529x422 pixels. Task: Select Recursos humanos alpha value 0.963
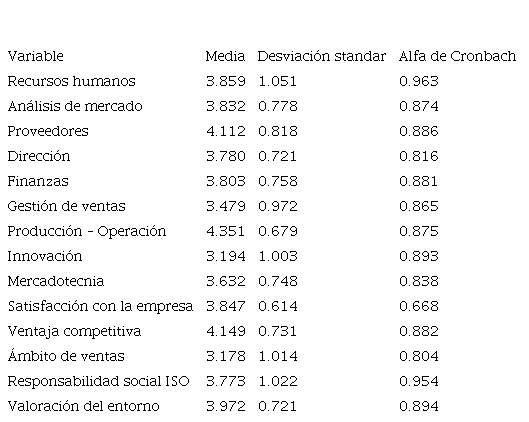pos(419,81)
